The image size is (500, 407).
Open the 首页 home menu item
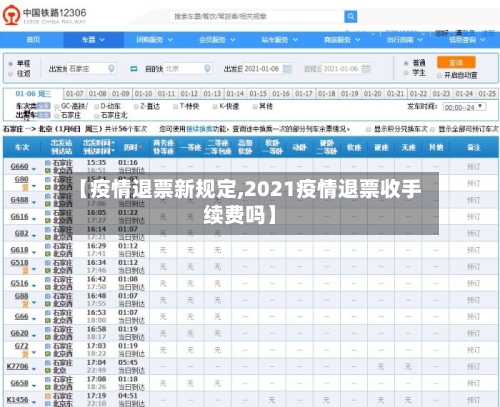click(33, 40)
